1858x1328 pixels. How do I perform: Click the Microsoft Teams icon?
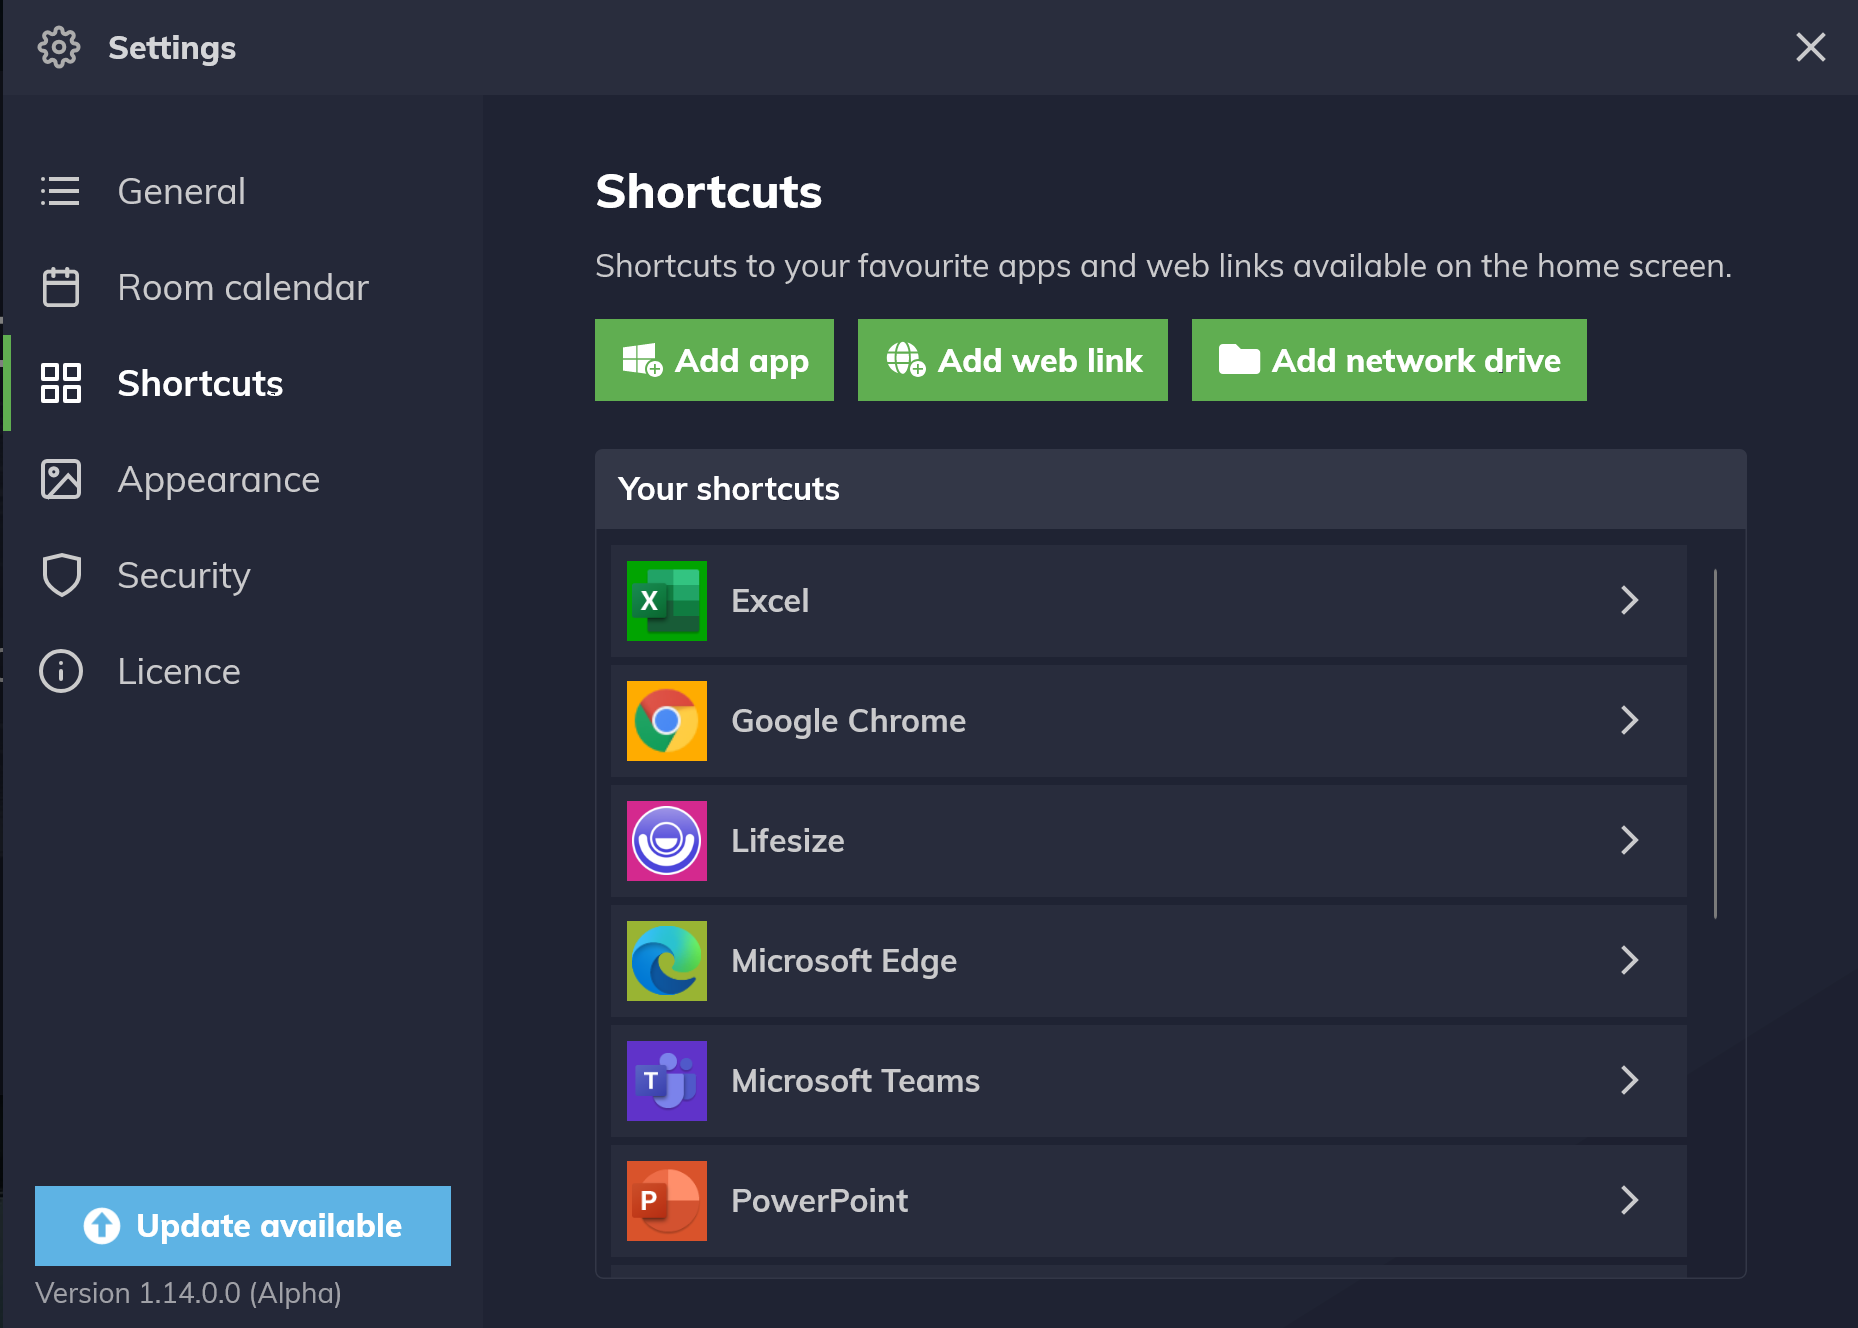[x=666, y=1081]
